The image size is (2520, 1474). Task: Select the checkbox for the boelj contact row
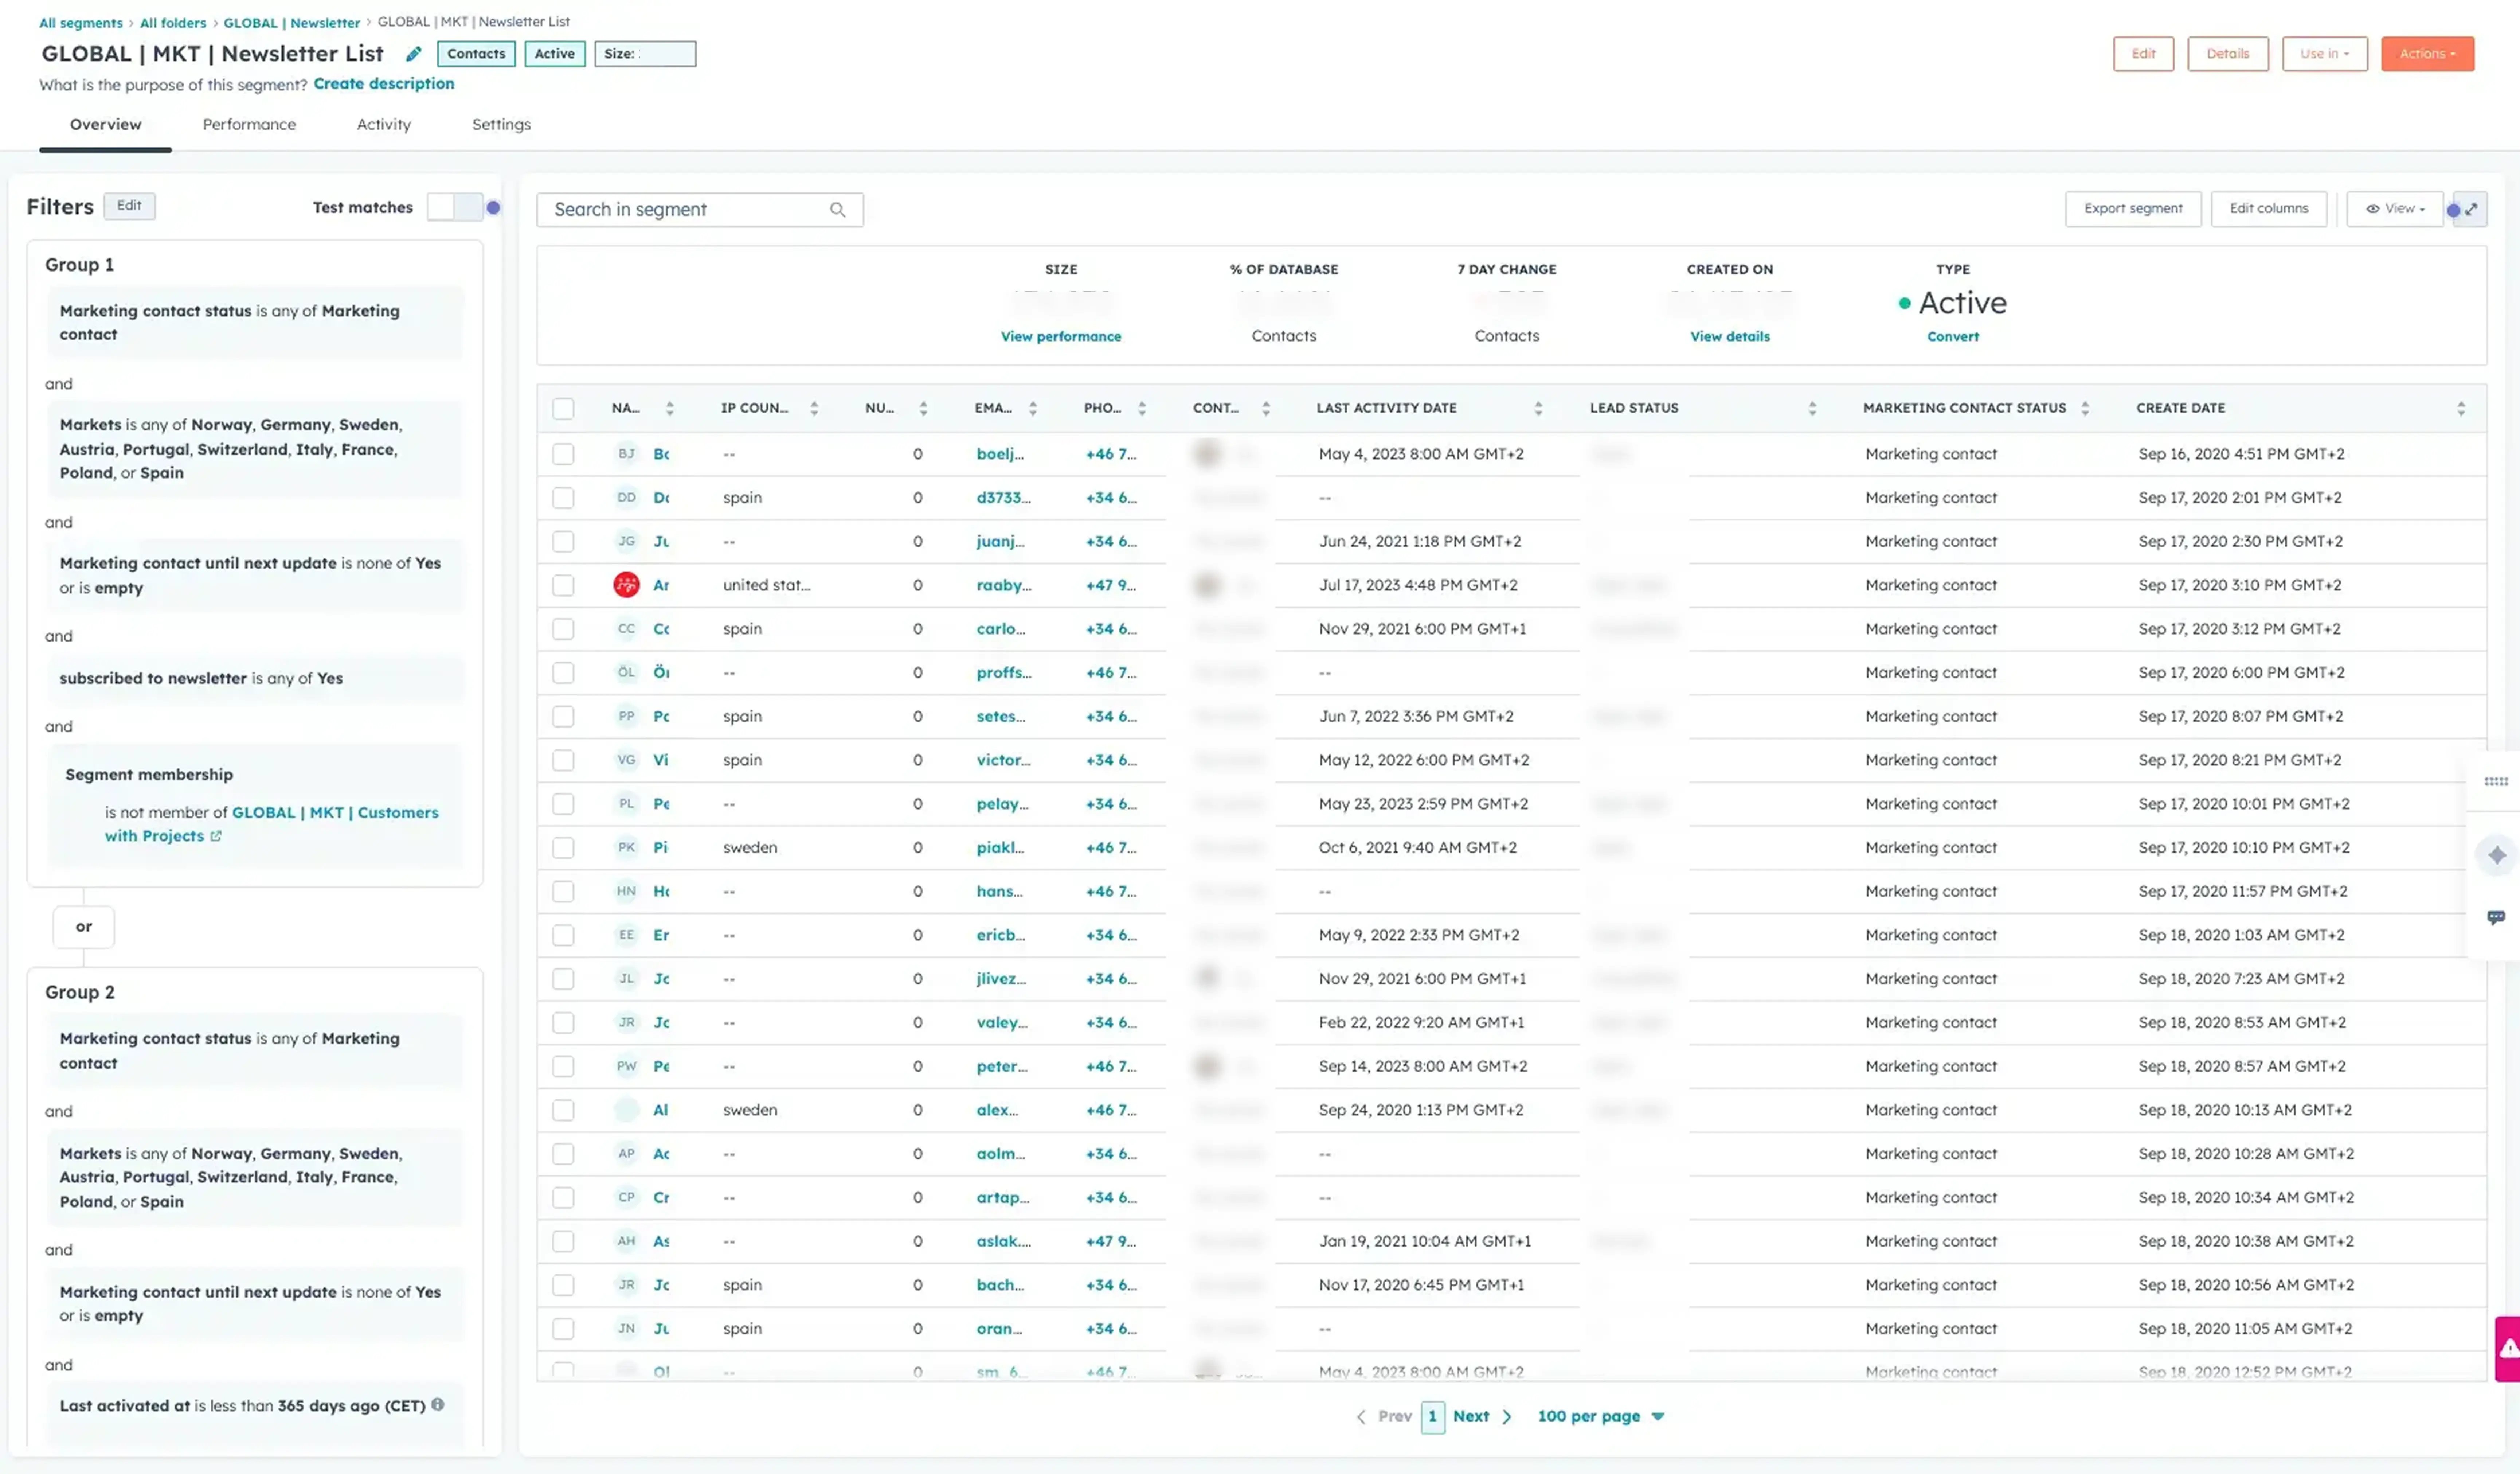(x=563, y=454)
